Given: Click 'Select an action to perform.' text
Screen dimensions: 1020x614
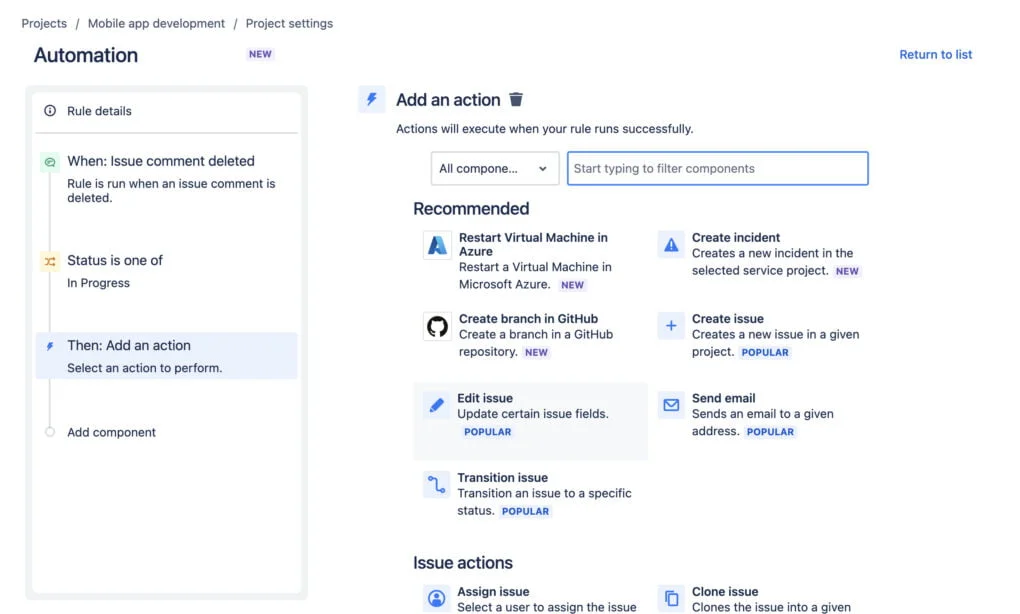Looking at the screenshot, I should pyautogui.click(x=144, y=368).
